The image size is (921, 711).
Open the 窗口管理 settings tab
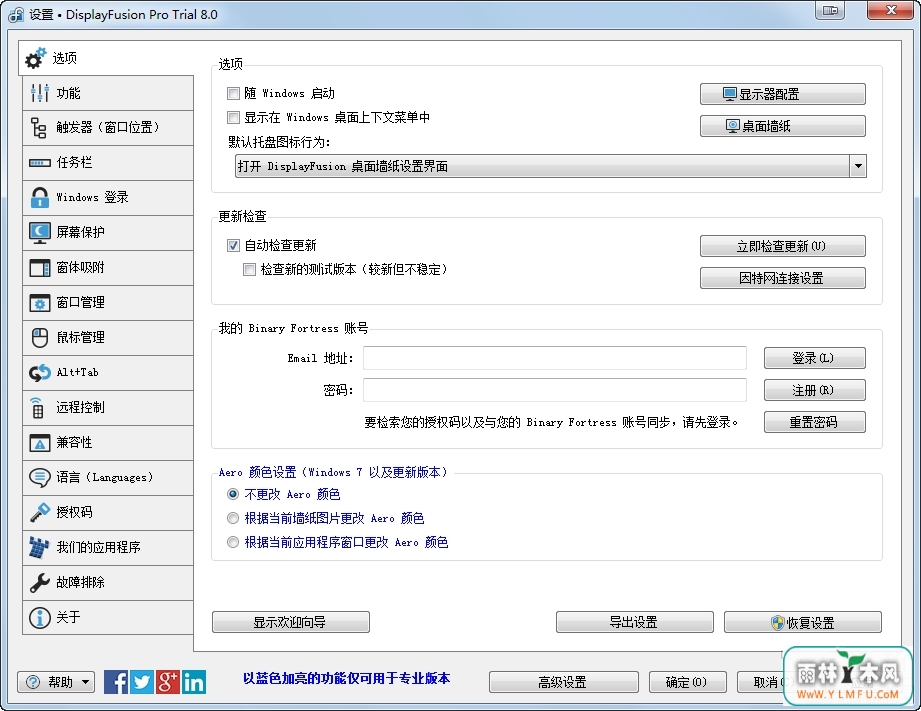point(107,303)
